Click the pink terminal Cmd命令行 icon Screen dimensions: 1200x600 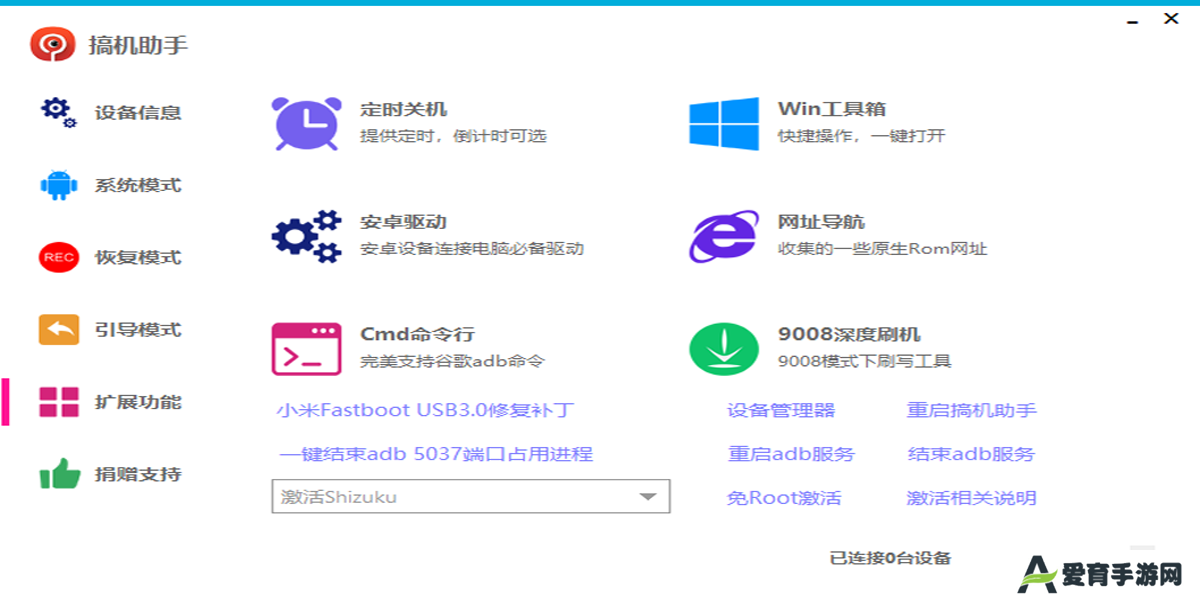(306, 348)
